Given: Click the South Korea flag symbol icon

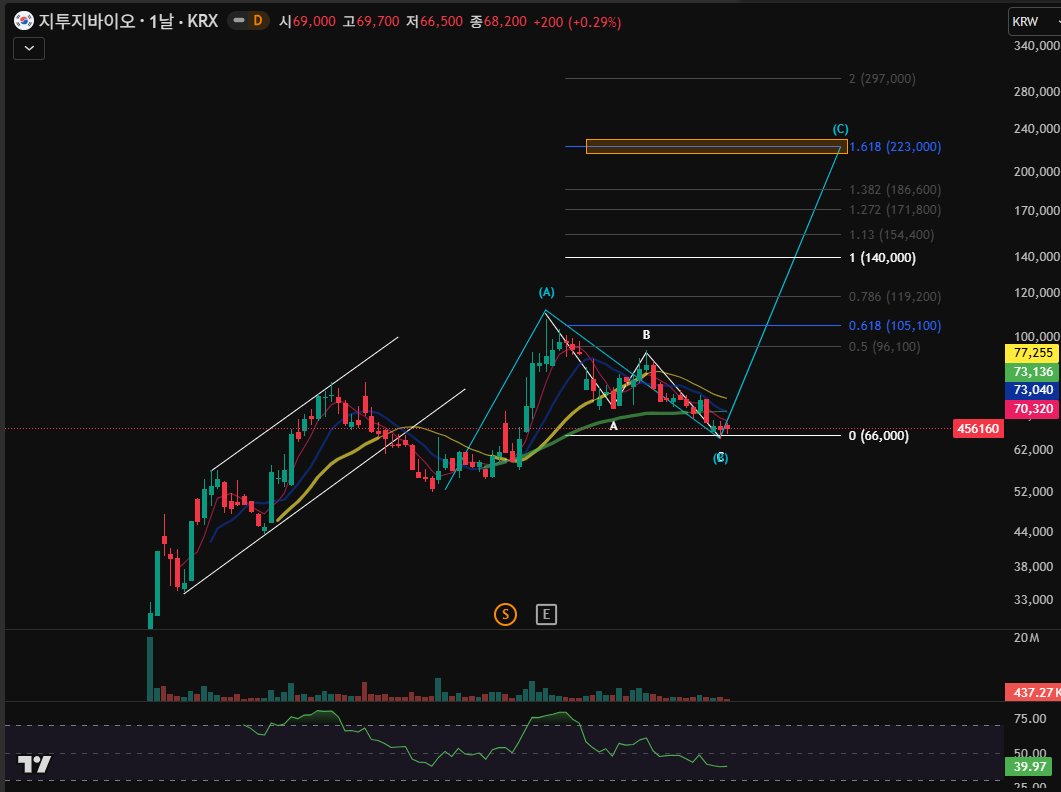Looking at the screenshot, I should pyautogui.click(x=24, y=21).
